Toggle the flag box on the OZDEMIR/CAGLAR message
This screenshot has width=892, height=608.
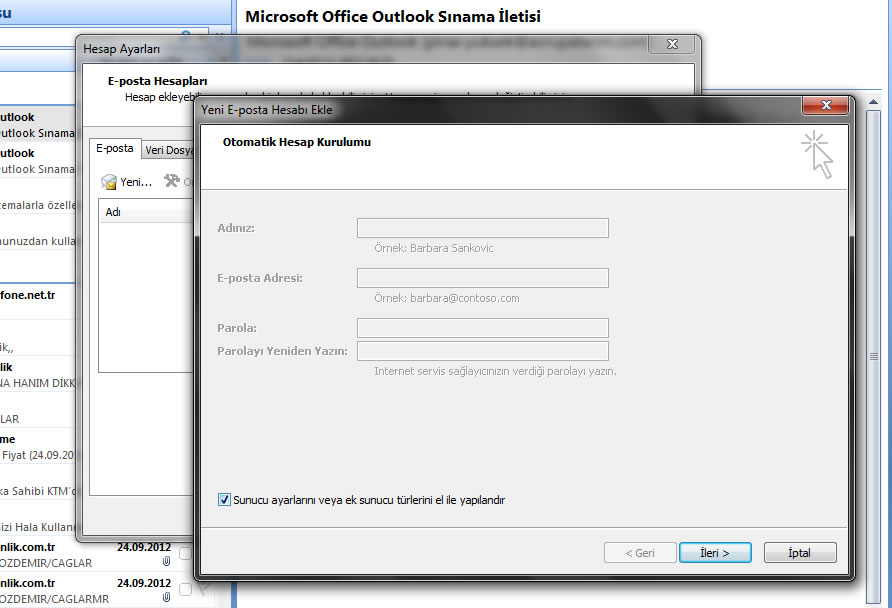185,554
